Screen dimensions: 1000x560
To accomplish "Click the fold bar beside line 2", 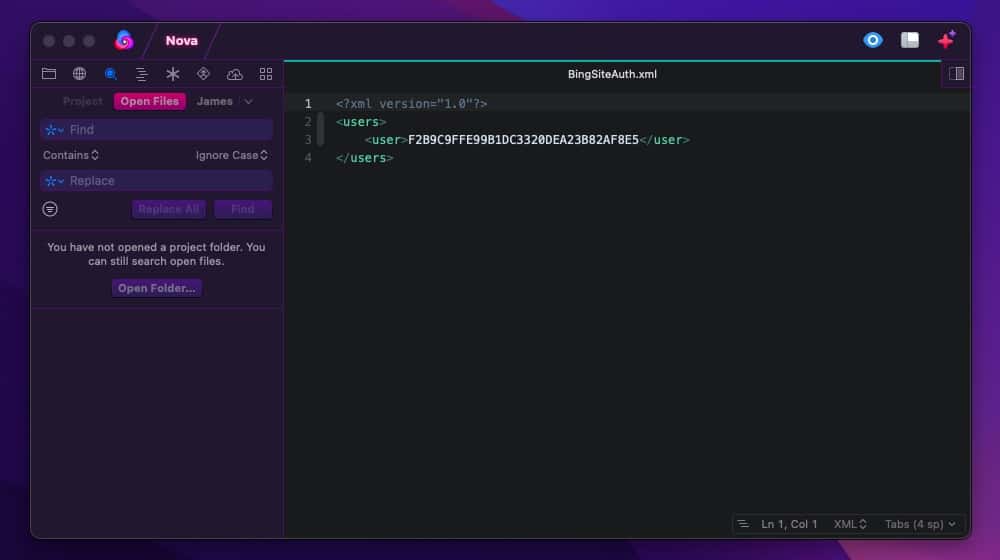I will click(x=321, y=129).
